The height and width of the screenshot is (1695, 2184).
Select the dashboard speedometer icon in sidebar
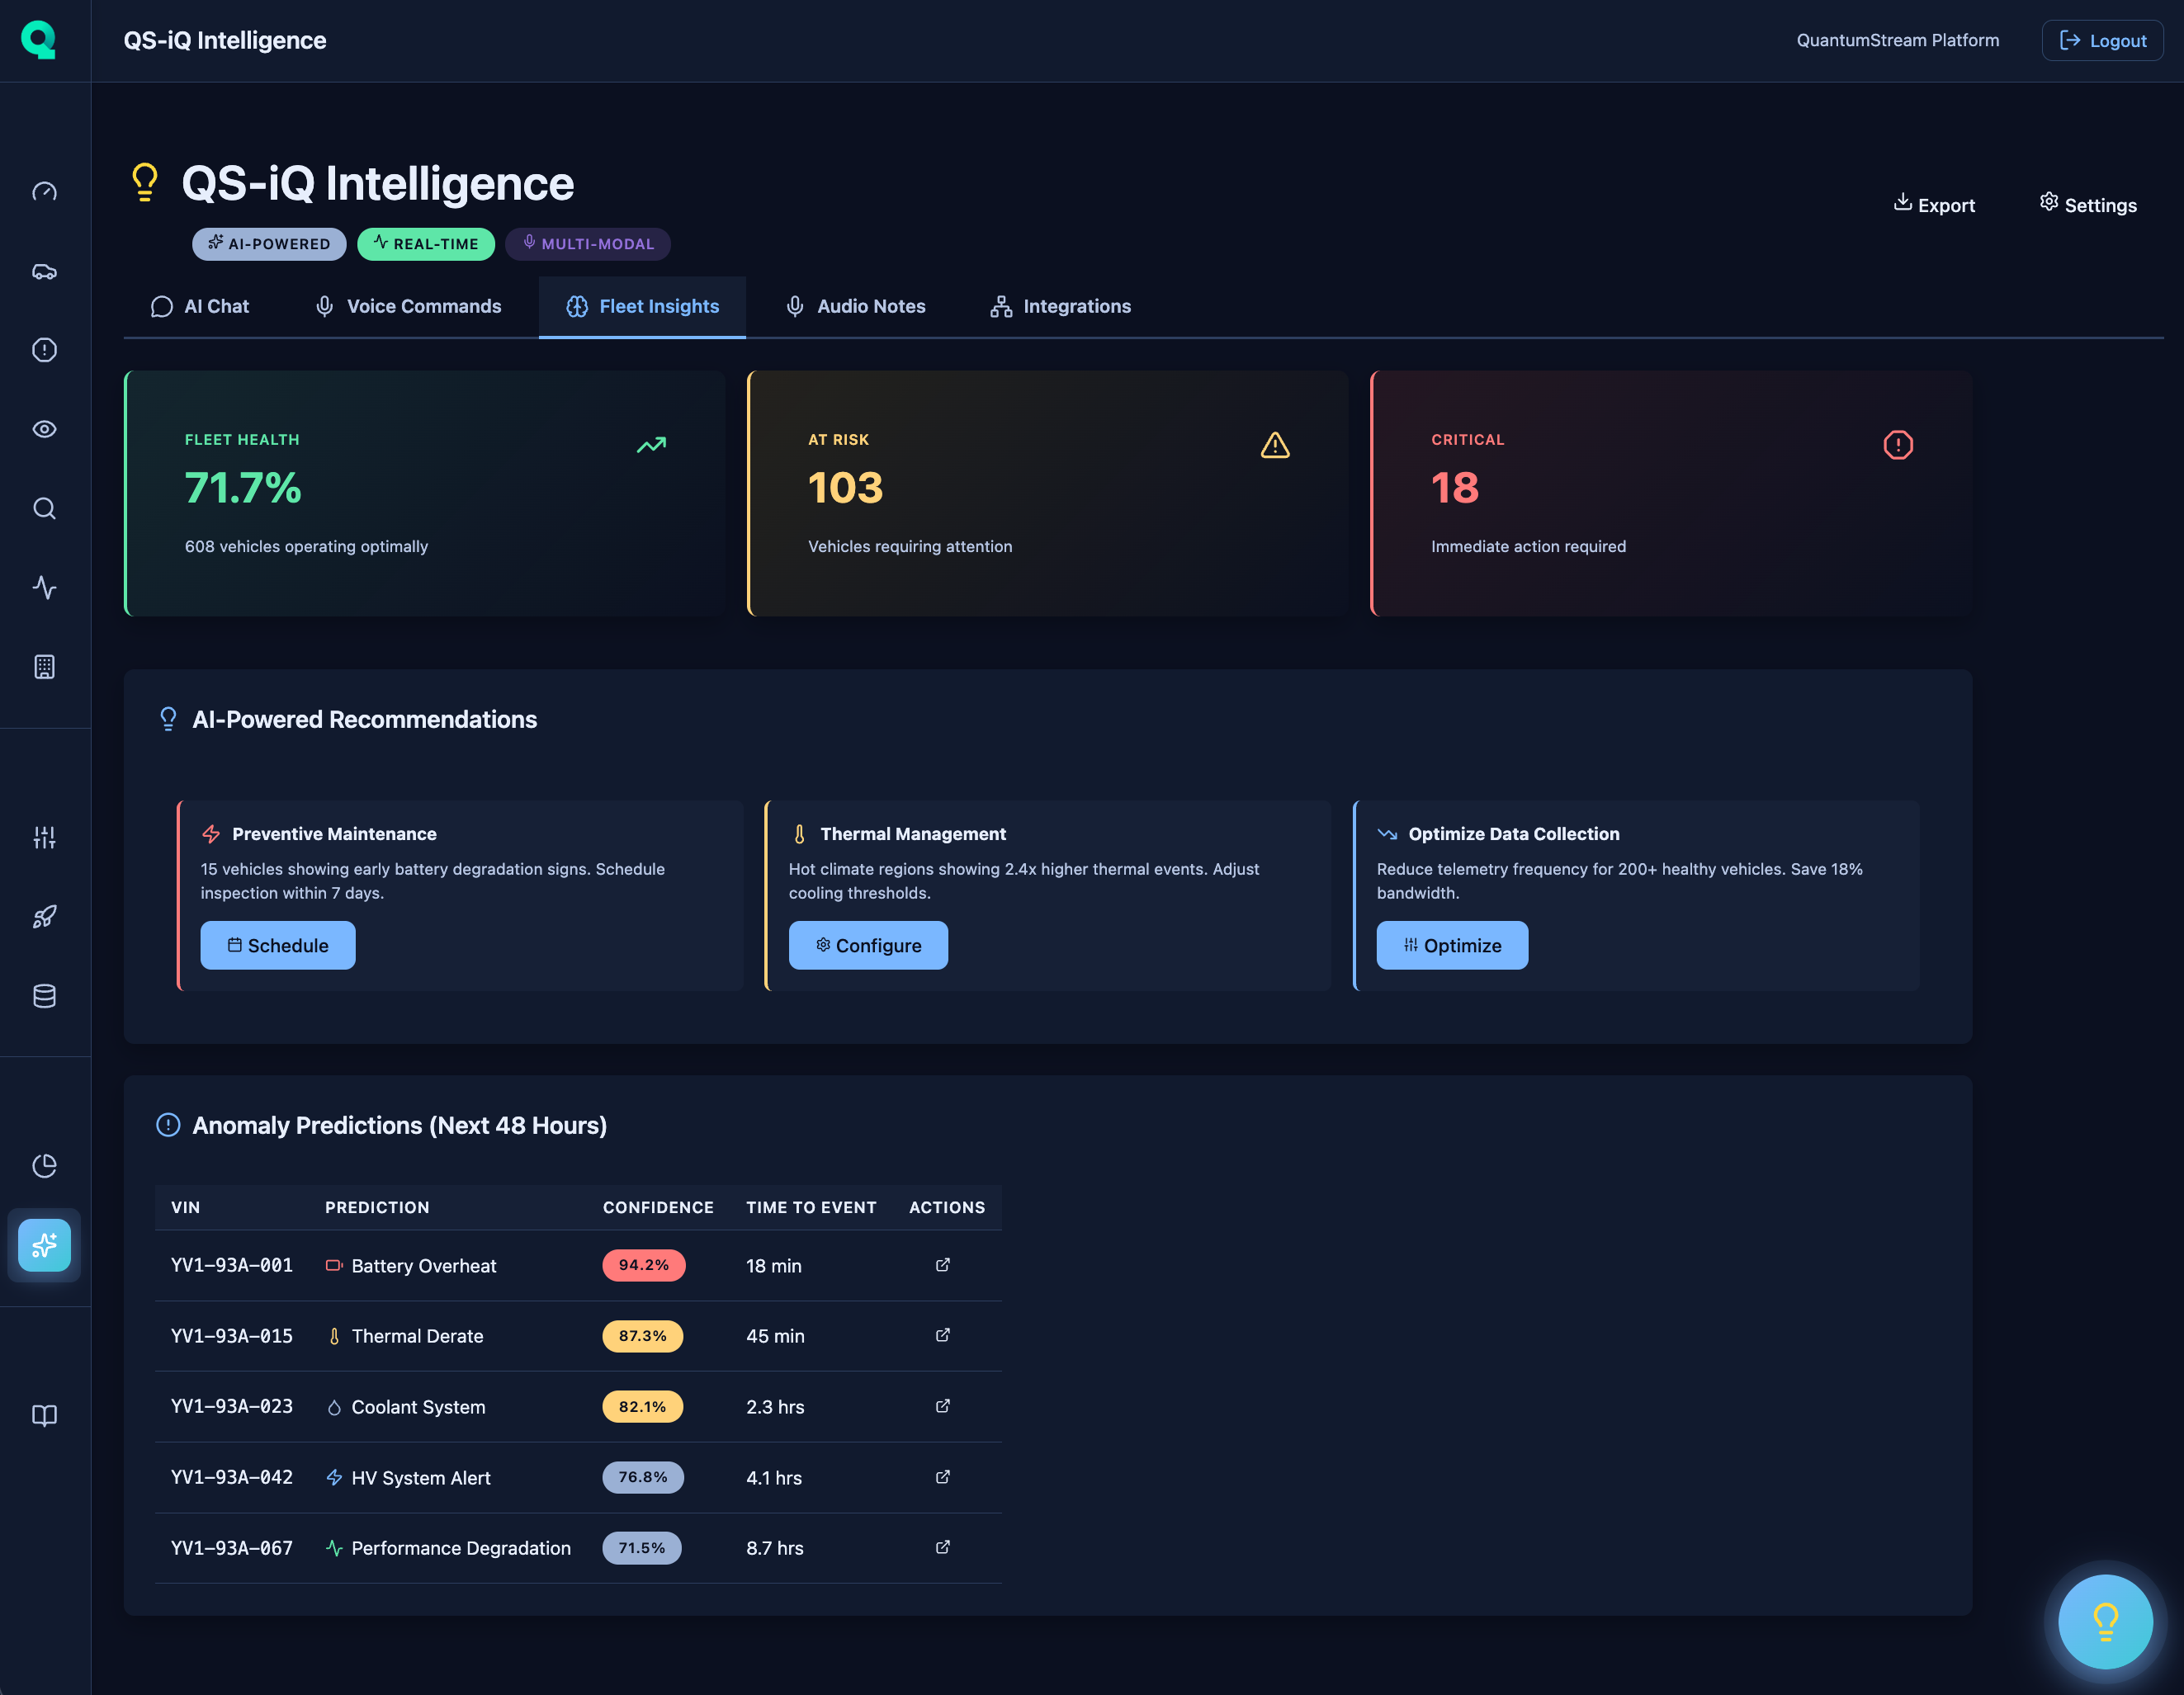pyautogui.click(x=44, y=191)
